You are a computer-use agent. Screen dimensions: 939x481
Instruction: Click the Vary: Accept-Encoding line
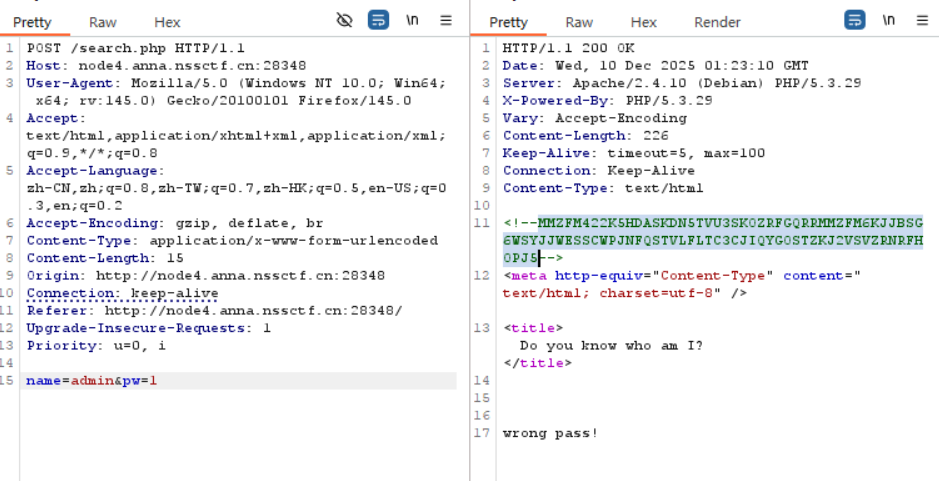pyautogui.click(x=595, y=118)
